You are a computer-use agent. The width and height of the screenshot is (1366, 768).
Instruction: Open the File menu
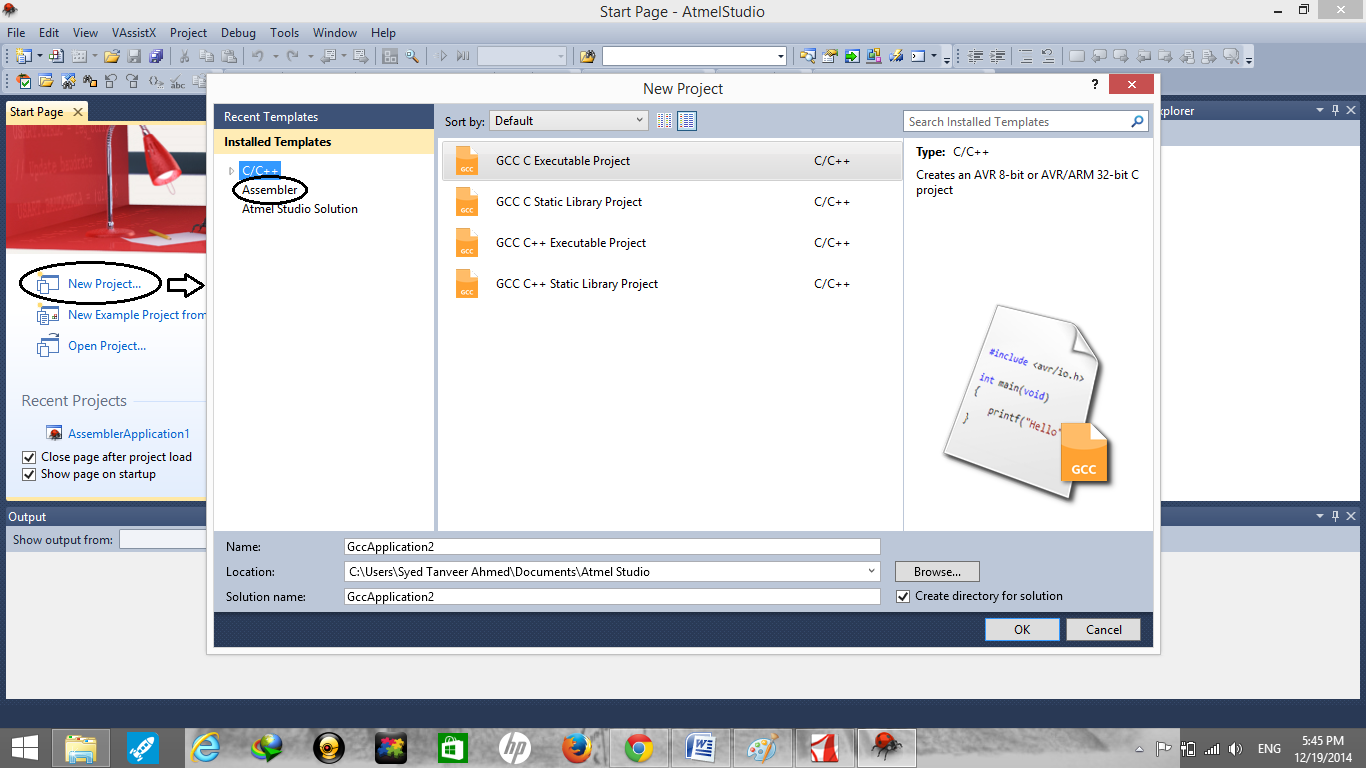16,33
